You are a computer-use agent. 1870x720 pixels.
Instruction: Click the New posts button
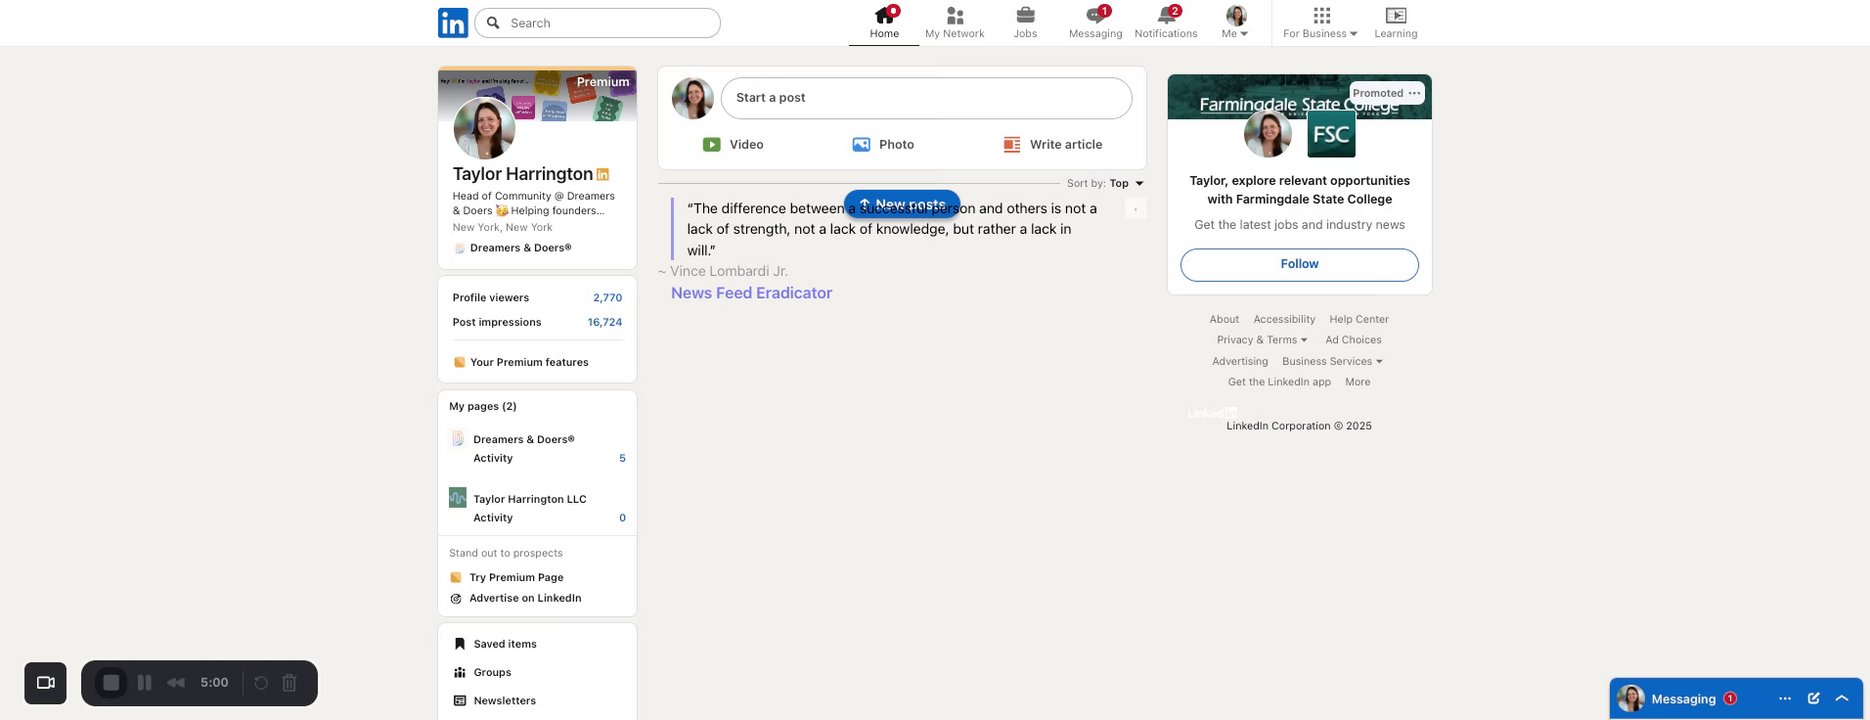coord(902,204)
